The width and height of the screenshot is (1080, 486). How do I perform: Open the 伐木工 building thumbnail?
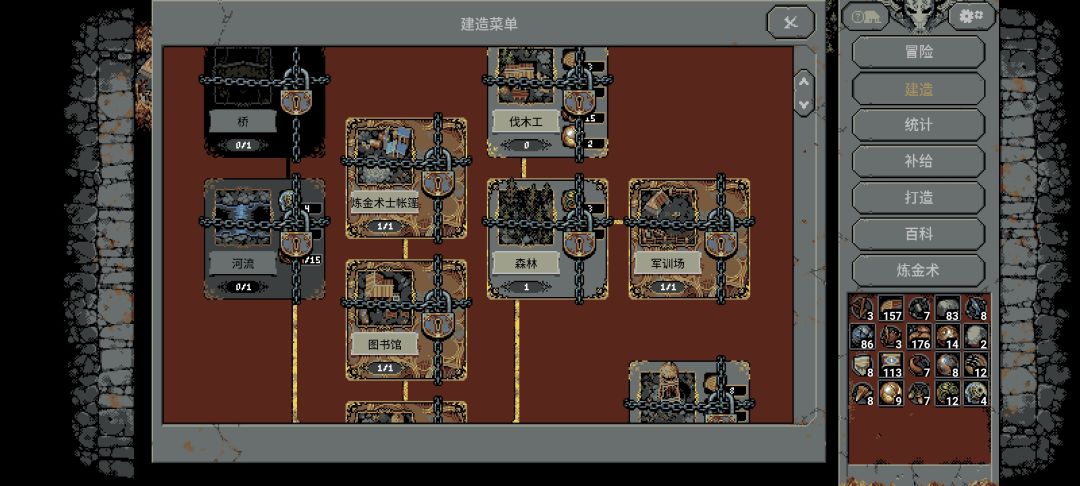526,76
